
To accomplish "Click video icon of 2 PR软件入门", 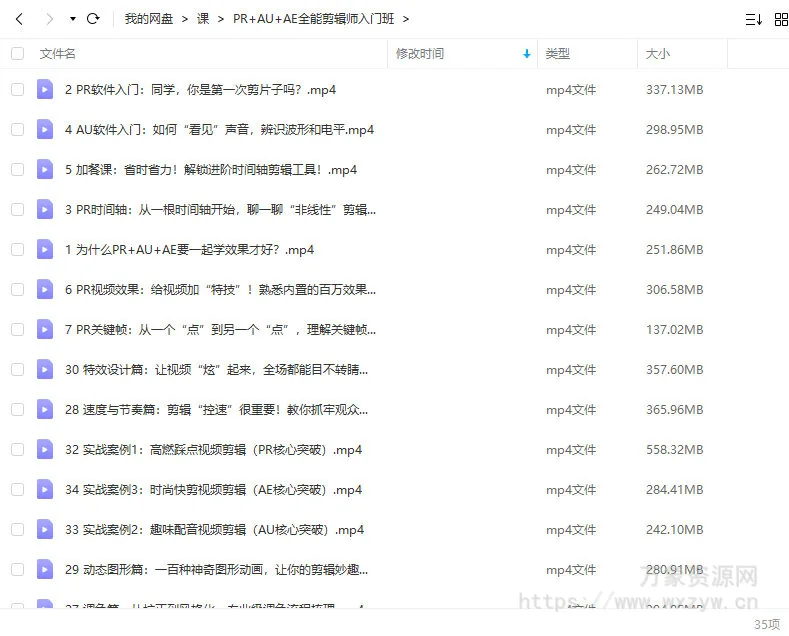I will (x=45, y=90).
